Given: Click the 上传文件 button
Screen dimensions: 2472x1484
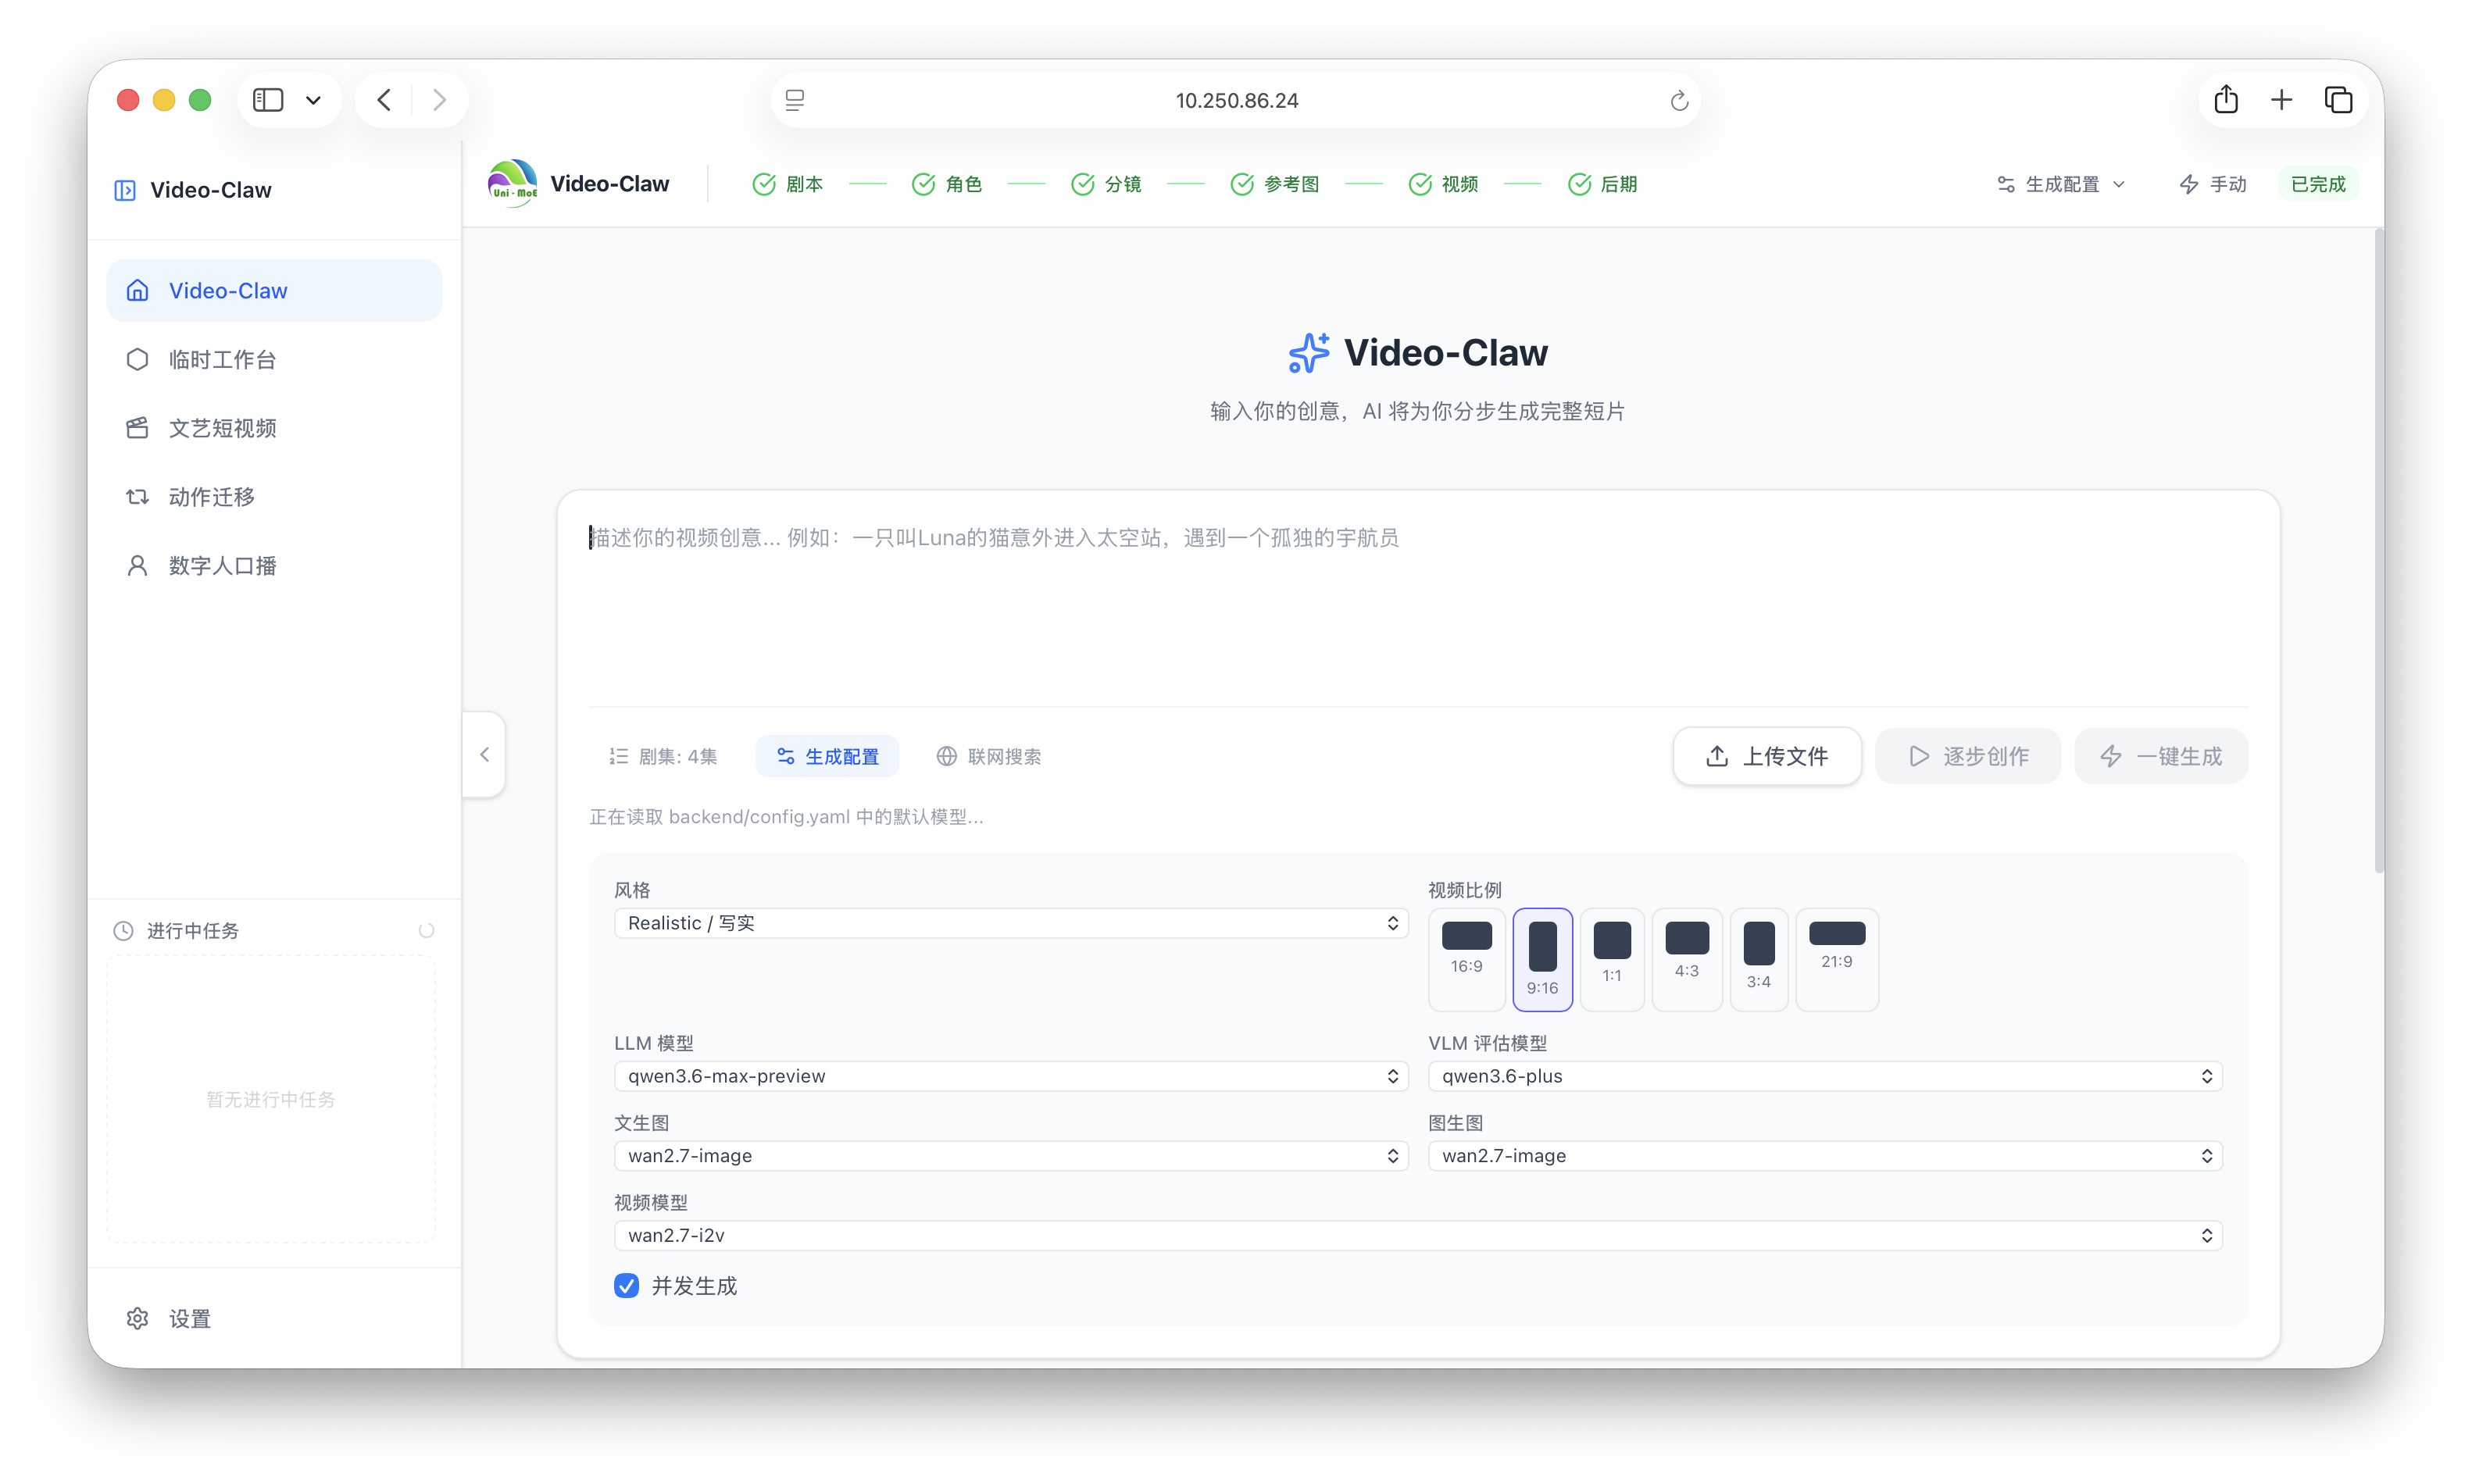Looking at the screenshot, I should pos(1767,756).
